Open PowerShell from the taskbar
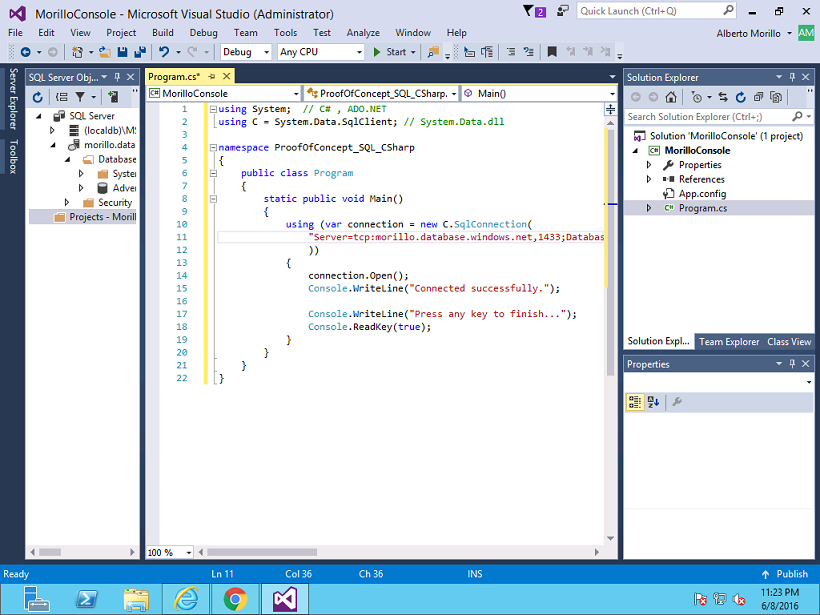This screenshot has width=820, height=615. pos(86,599)
